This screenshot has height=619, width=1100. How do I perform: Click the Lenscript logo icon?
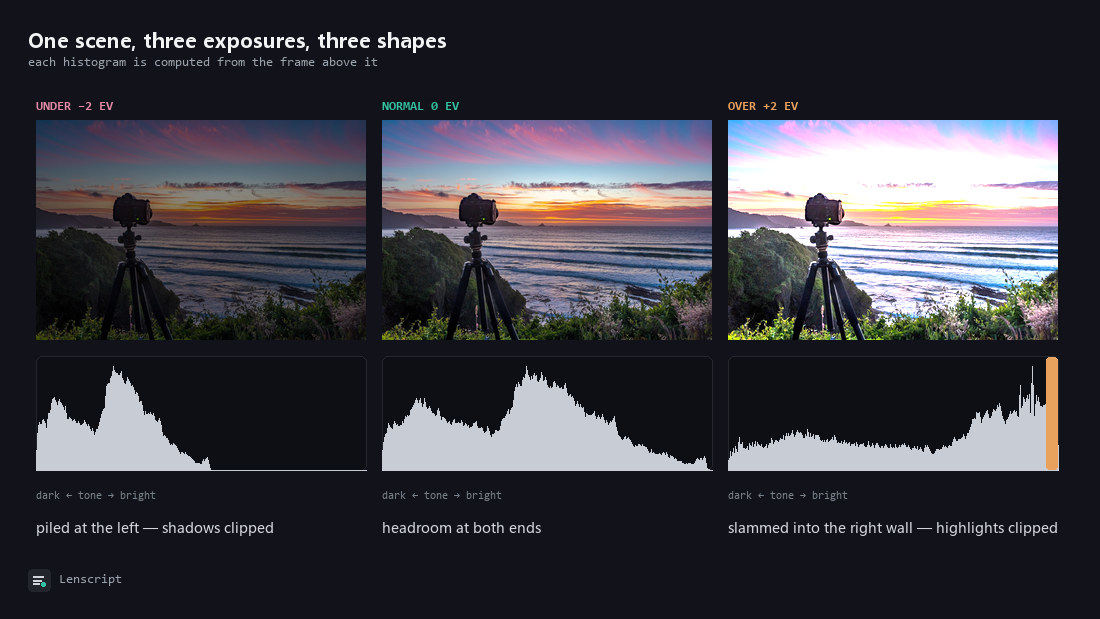[x=39, y=580]
